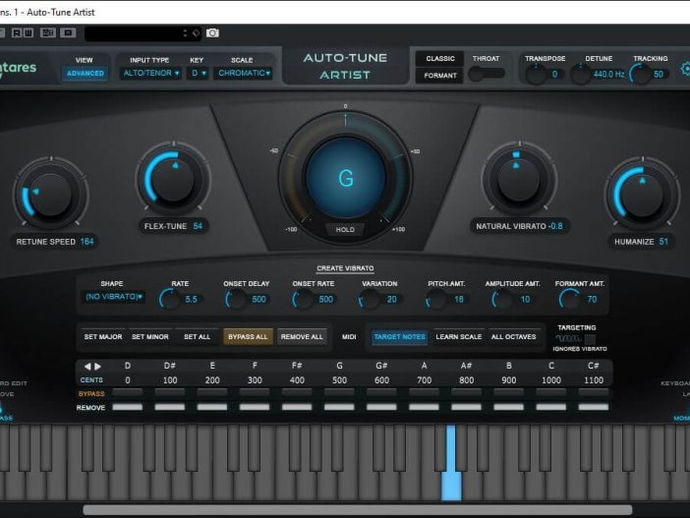The width and height of the screenshot is (690, 518).
Task: Click the vibrato Rate knob
Action: coord(170,300)
